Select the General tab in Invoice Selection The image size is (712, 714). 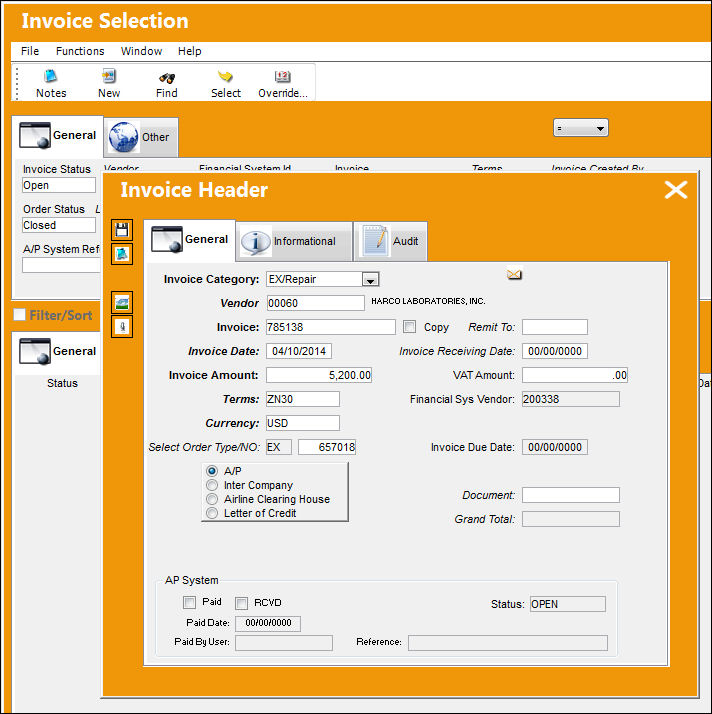(57, 136)
